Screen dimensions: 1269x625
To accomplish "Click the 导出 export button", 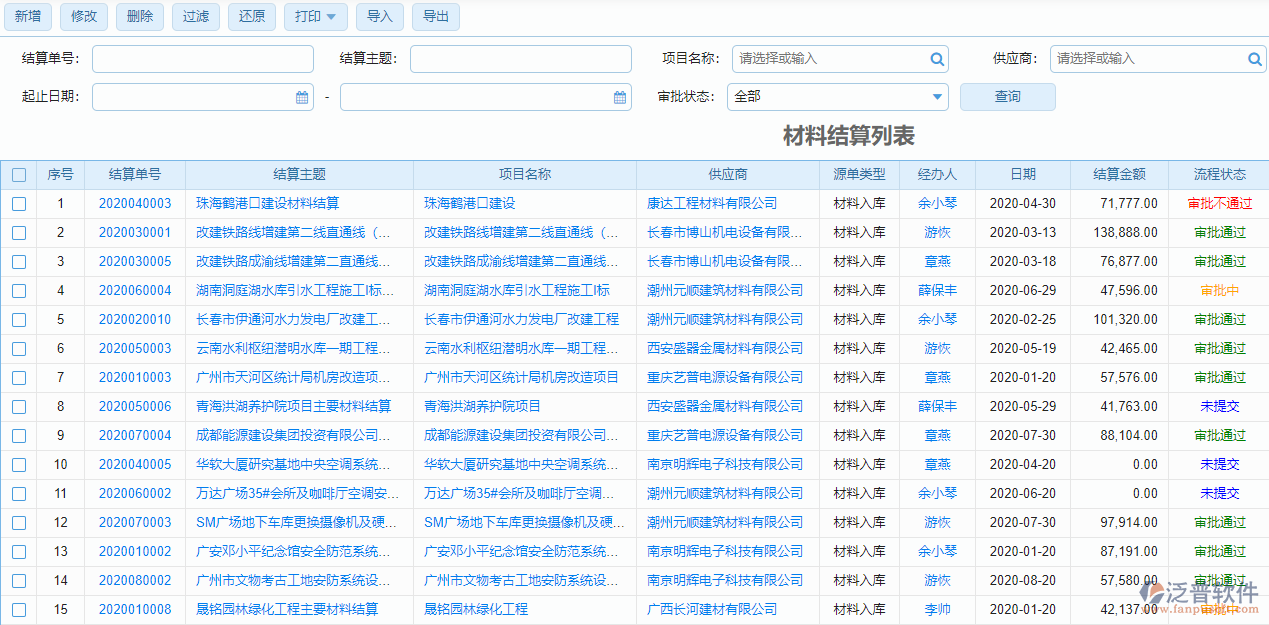I will 435,17.
